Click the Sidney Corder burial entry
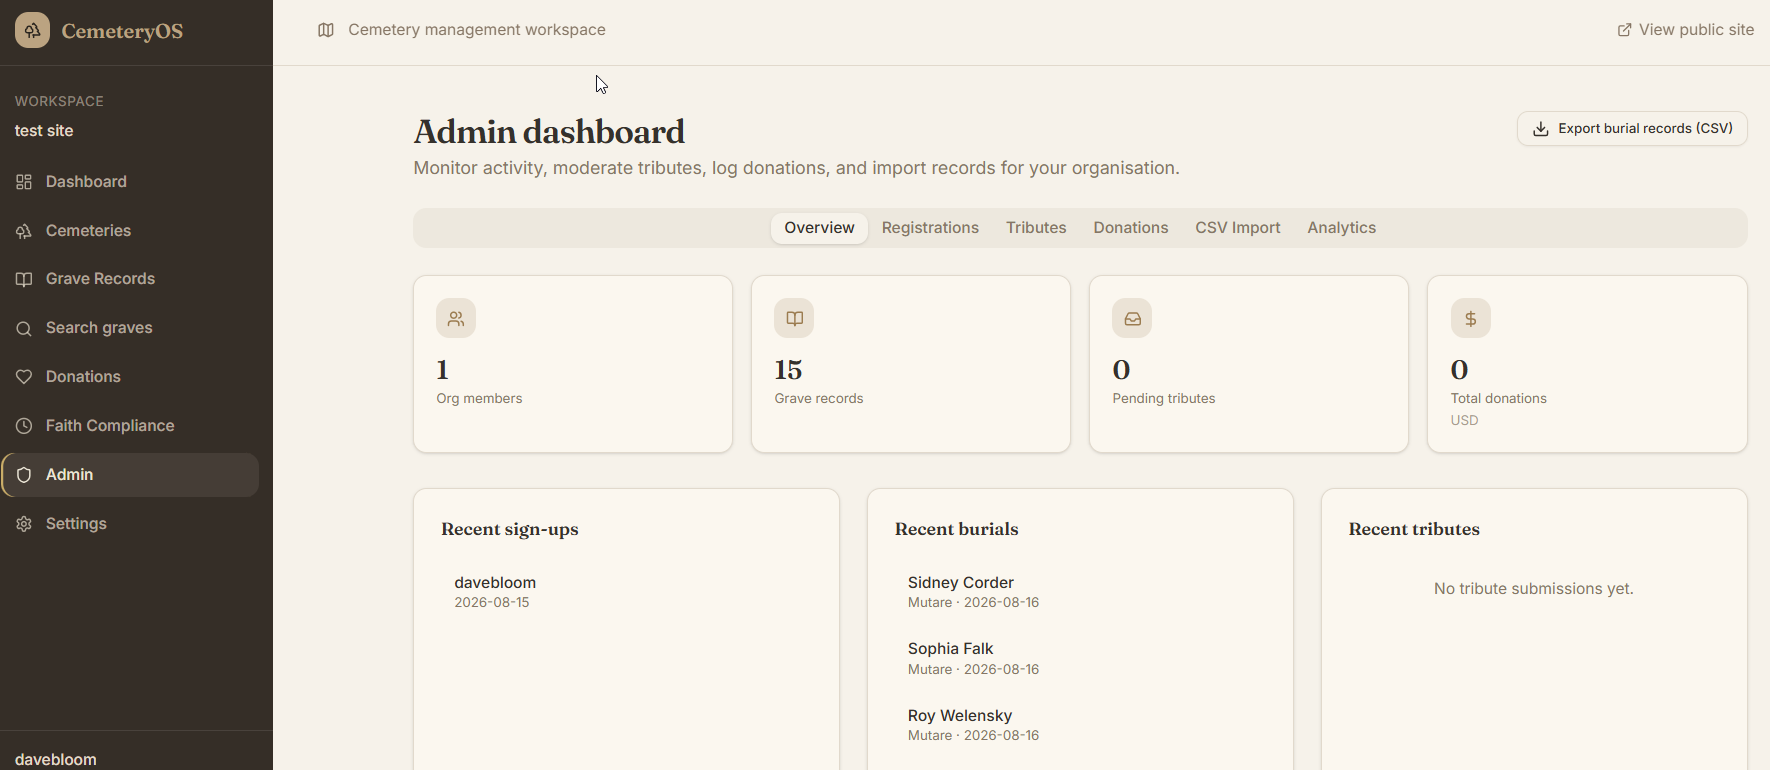 point(1080,592)
